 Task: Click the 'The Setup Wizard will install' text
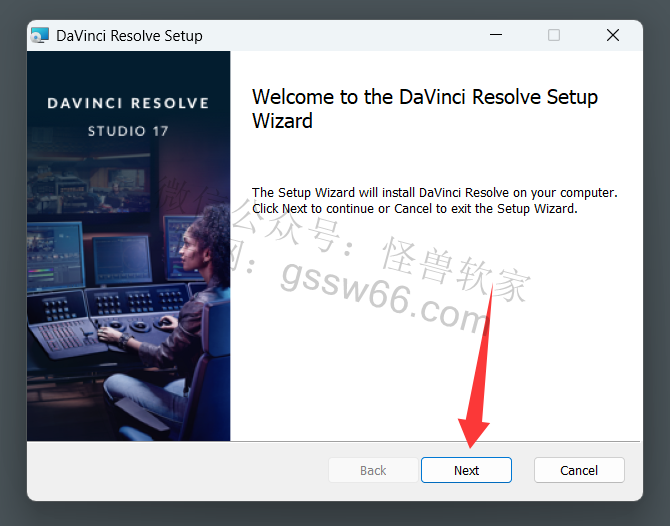[435, 193]
